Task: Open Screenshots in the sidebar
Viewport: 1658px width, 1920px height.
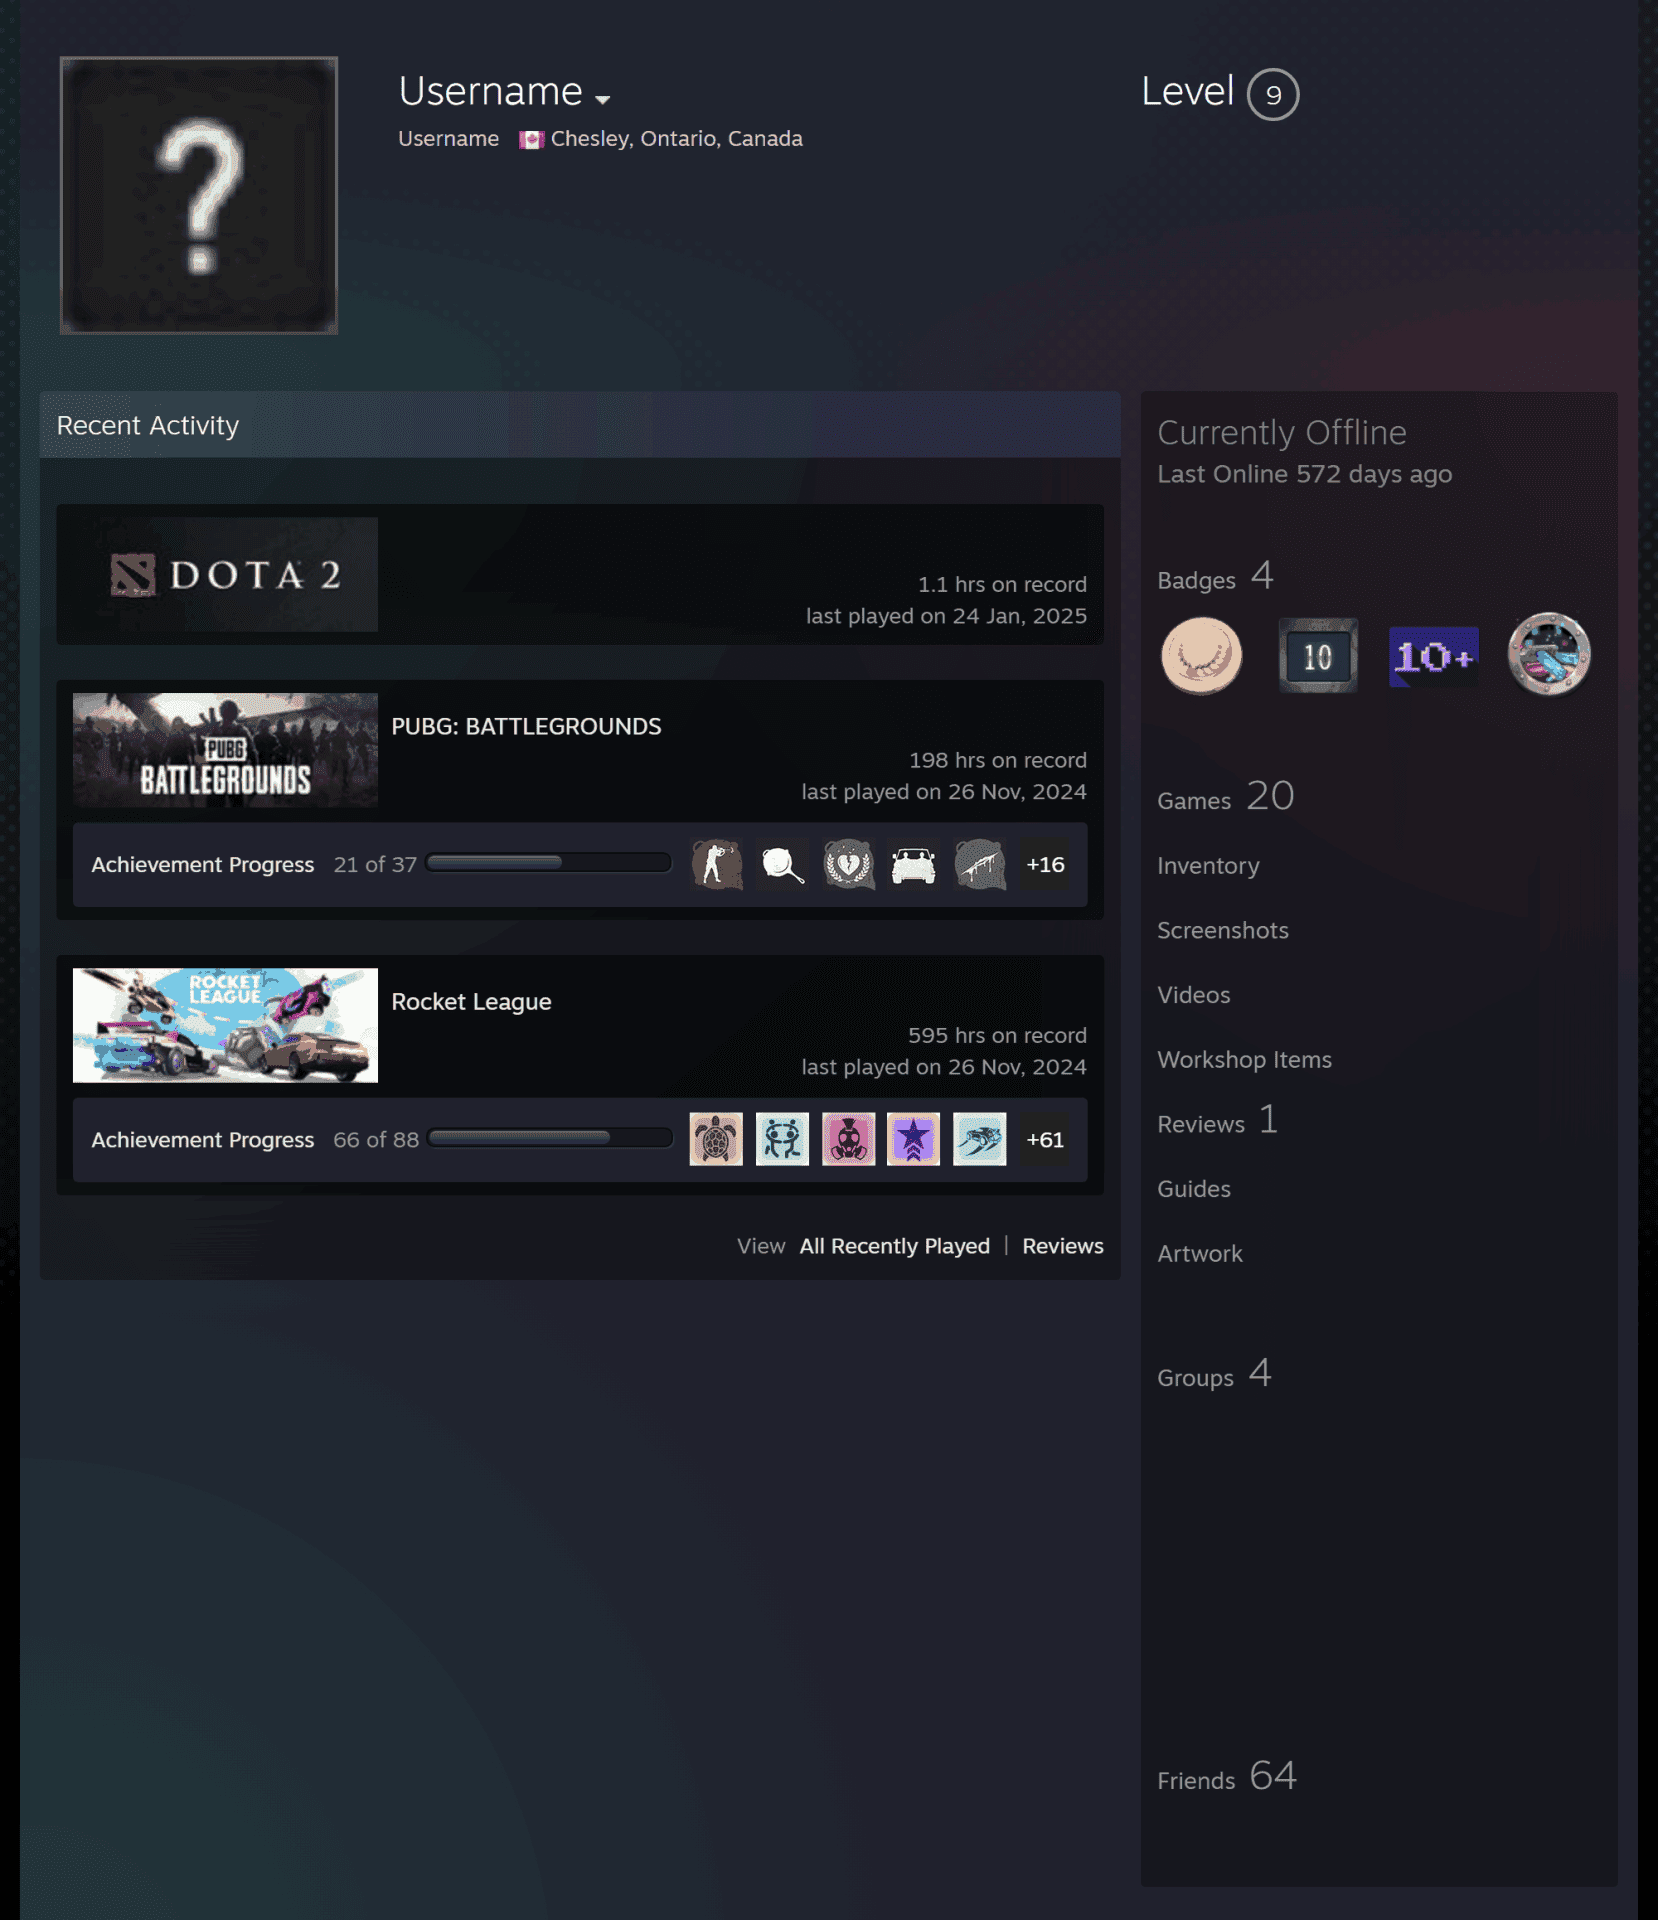Action: 1222,931
